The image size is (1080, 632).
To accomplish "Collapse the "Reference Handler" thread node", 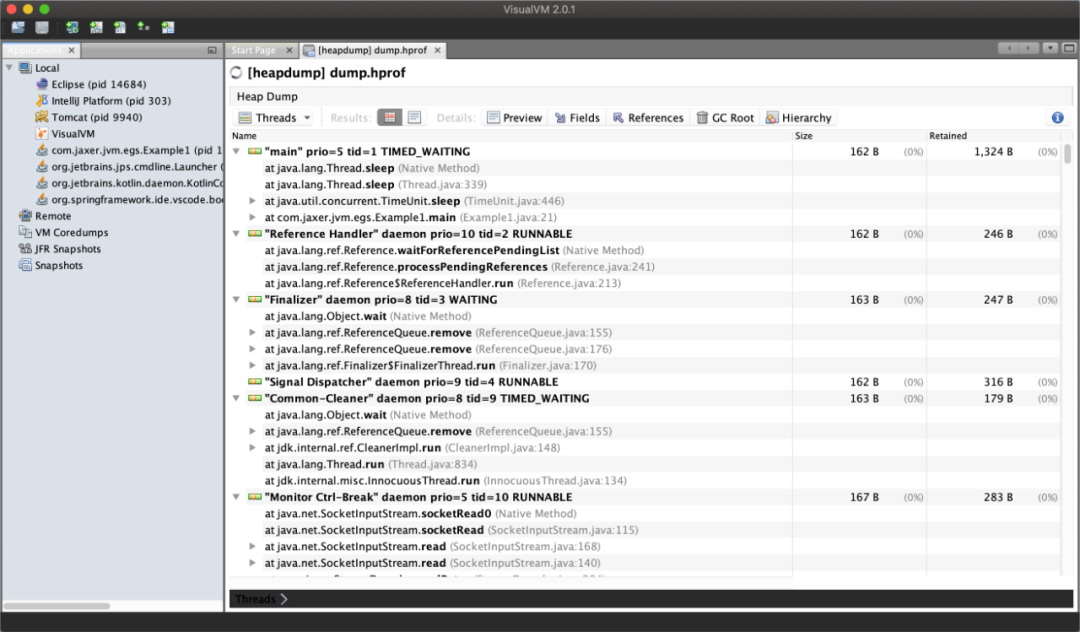I will (x=236, y=233).
